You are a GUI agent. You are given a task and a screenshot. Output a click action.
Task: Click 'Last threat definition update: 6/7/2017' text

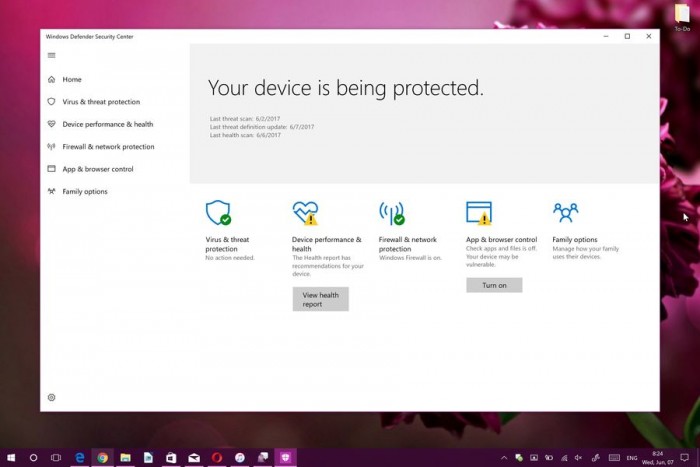262,127
